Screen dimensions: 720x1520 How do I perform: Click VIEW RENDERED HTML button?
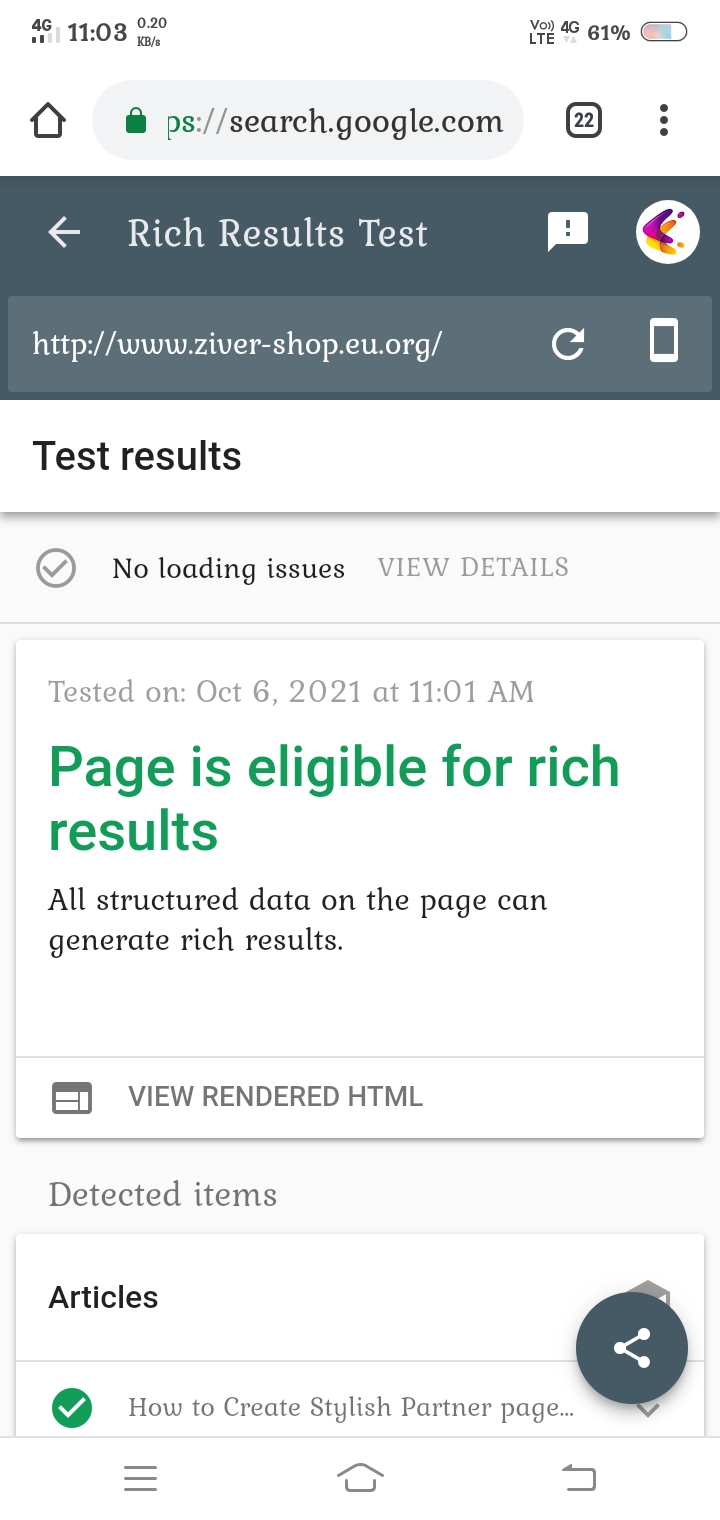(360, 1097)
